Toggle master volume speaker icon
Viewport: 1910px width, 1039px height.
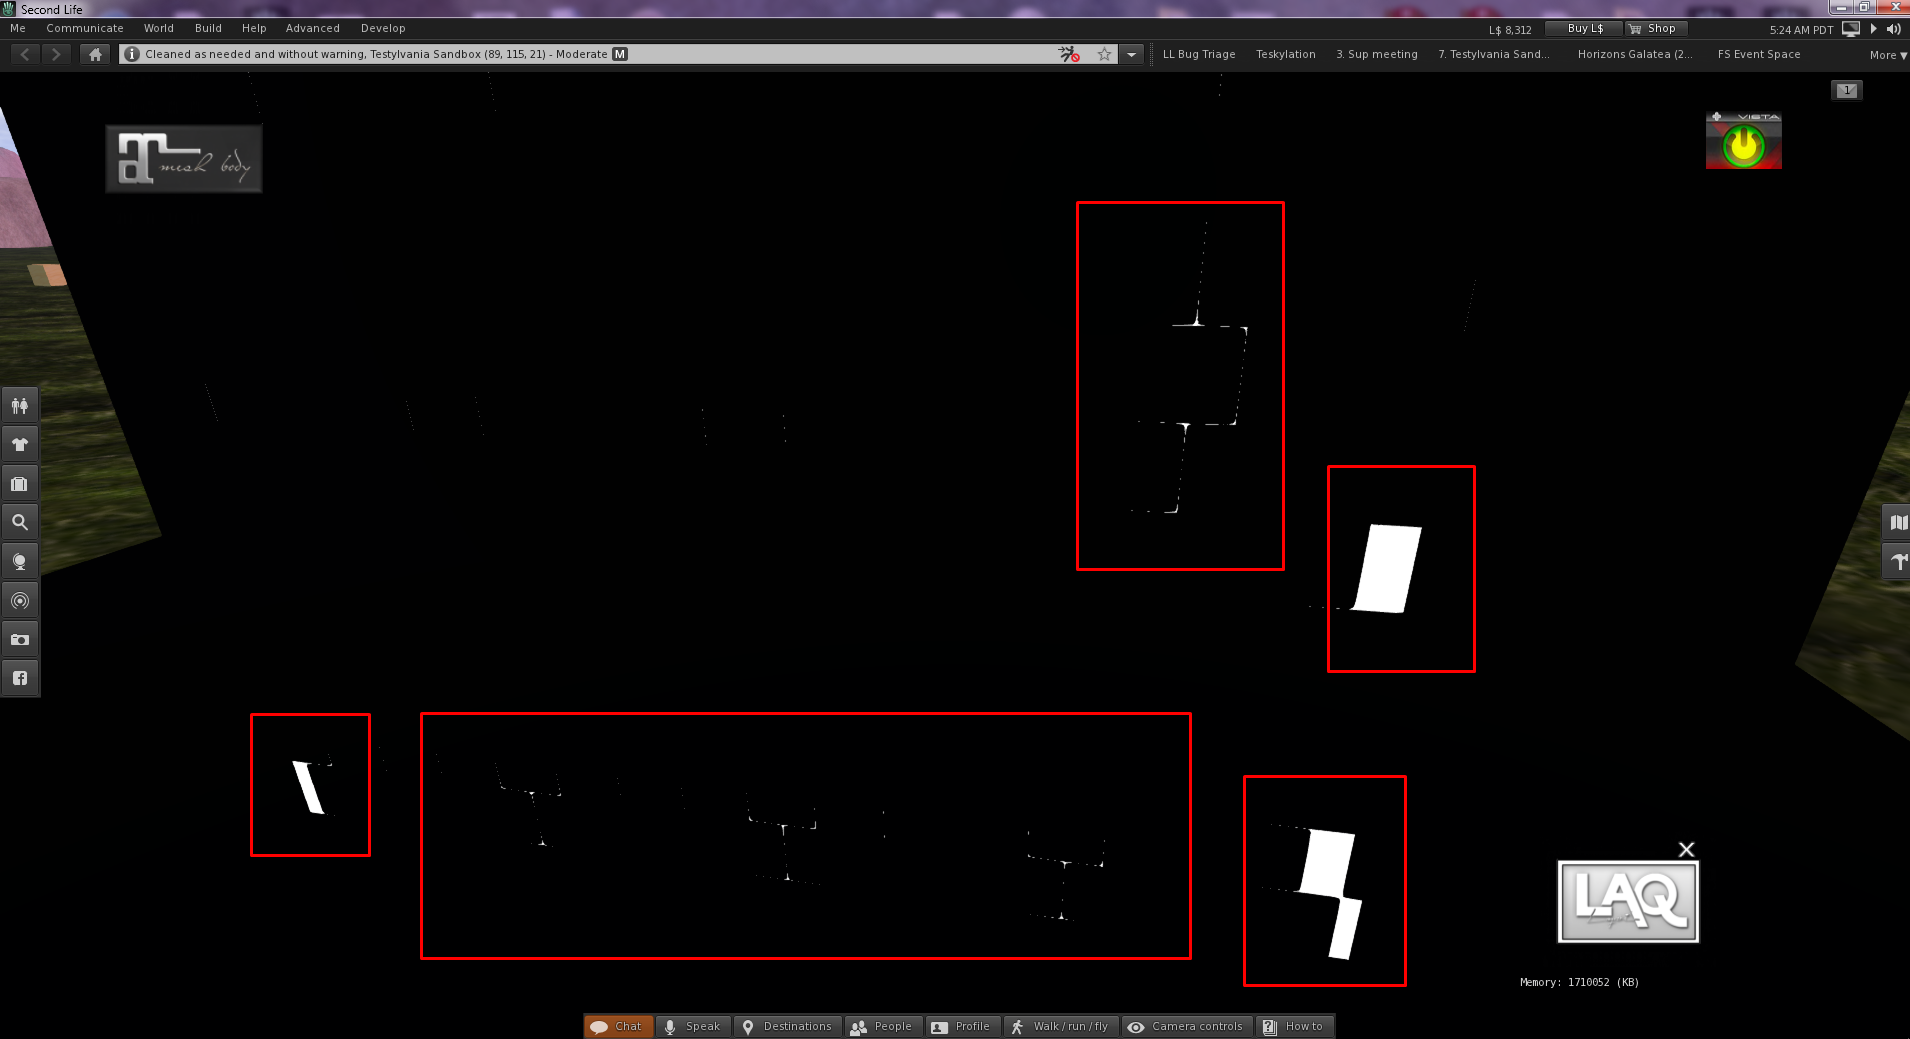click(1894, 29)
